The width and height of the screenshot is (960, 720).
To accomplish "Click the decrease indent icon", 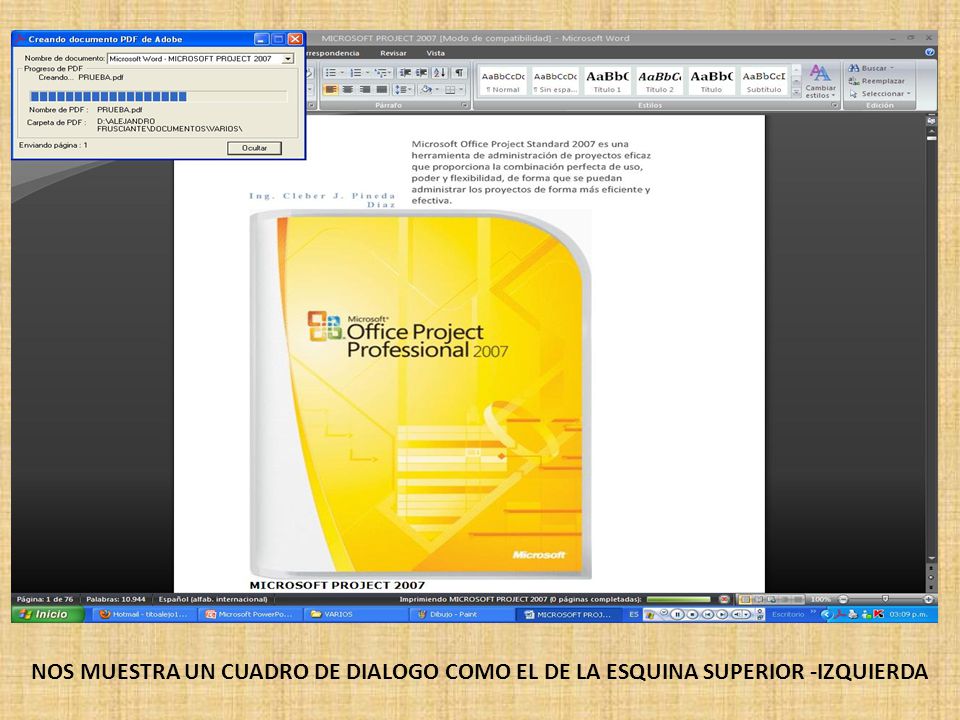I will tap(405, 73).
